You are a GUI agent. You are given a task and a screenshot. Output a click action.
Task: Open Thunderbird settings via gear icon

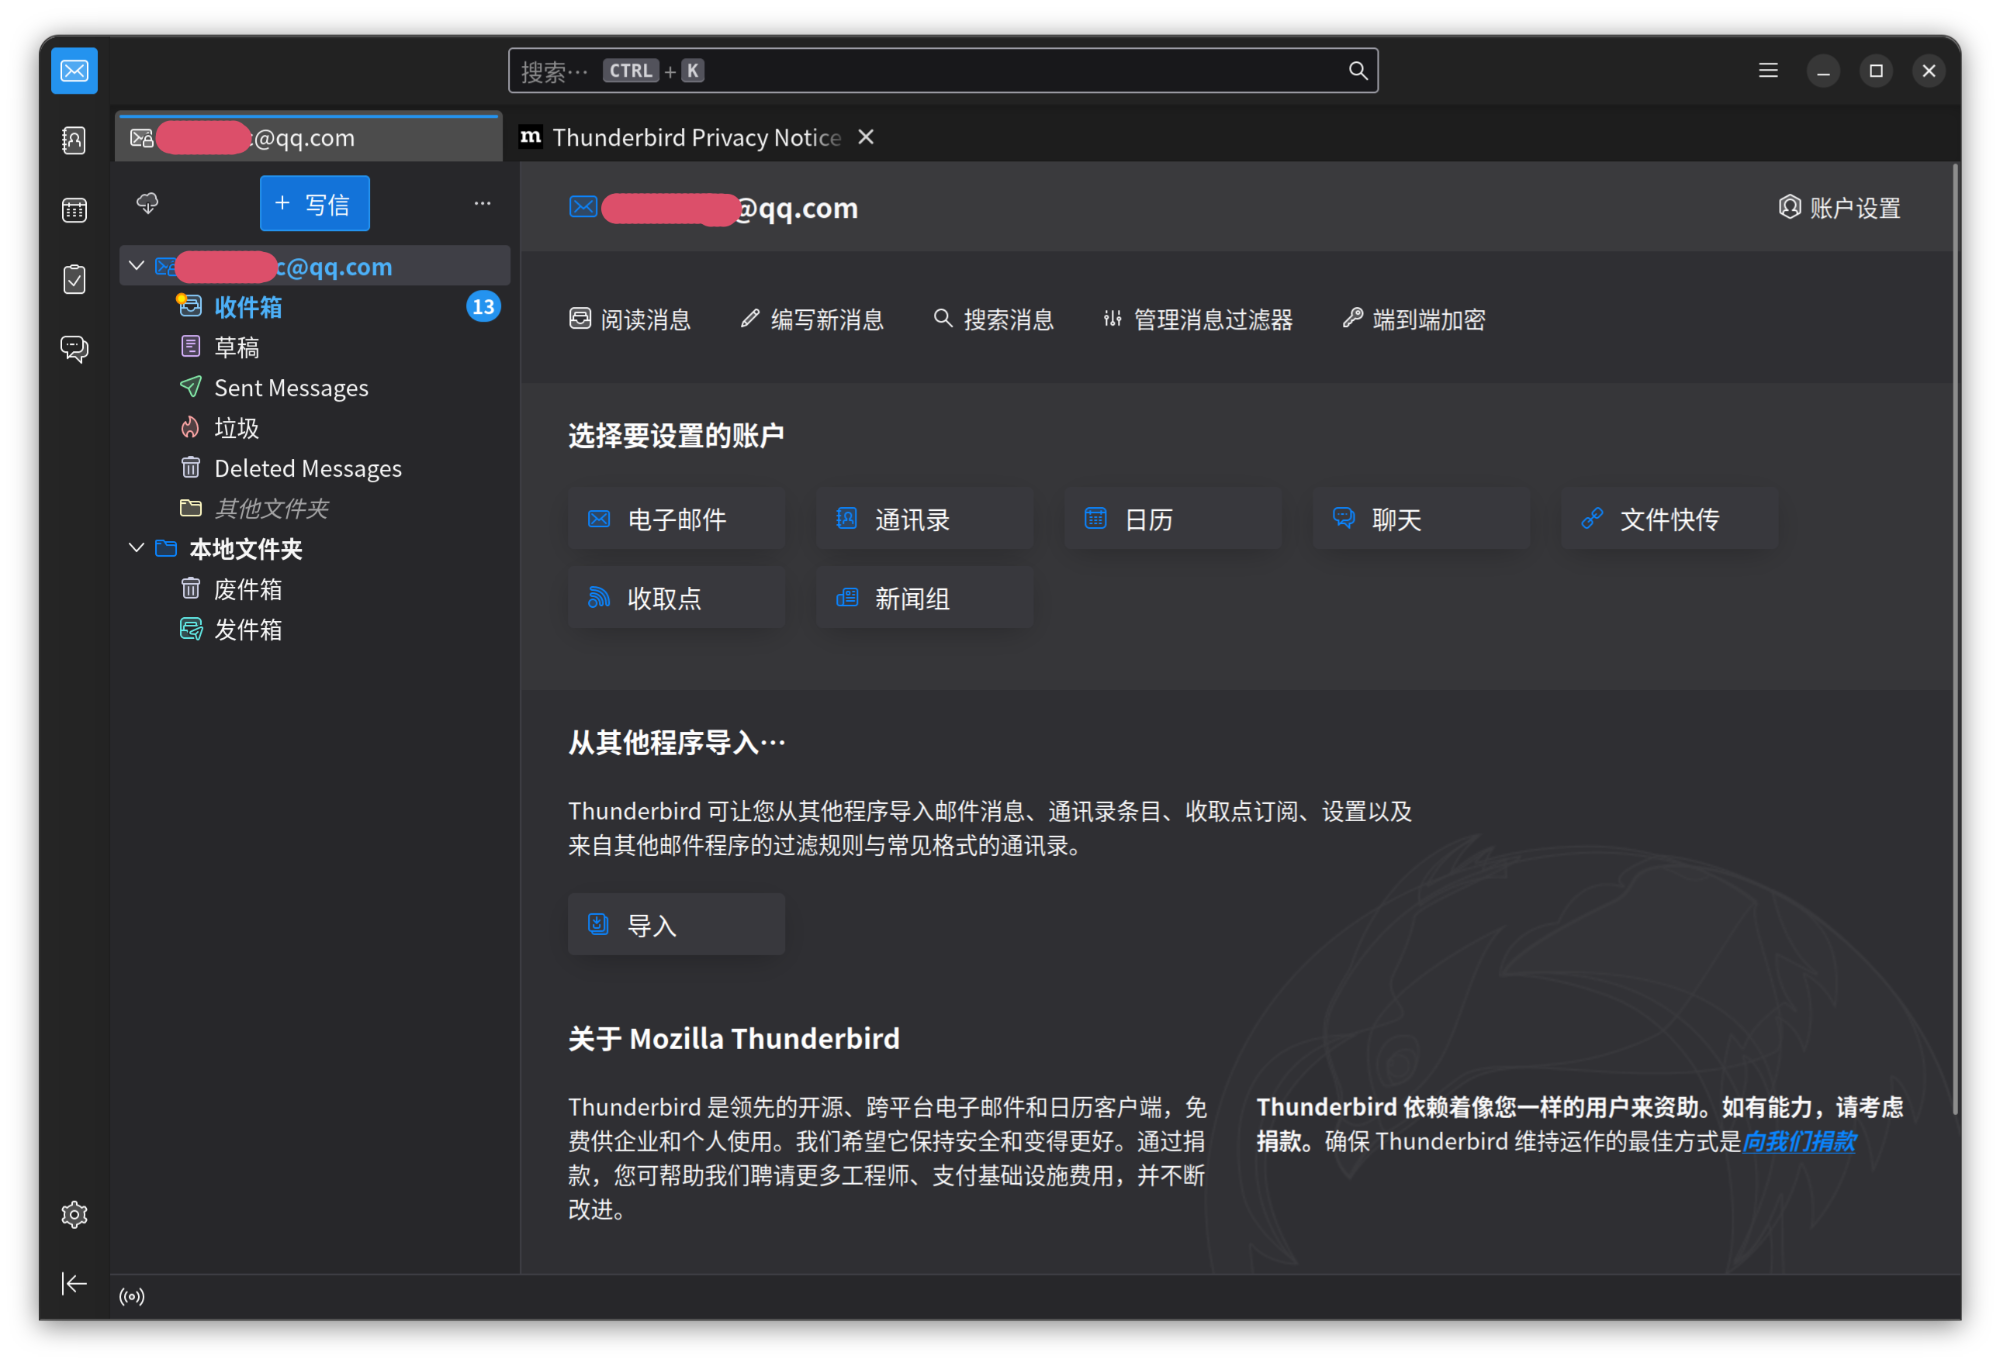coord(74,1213)
